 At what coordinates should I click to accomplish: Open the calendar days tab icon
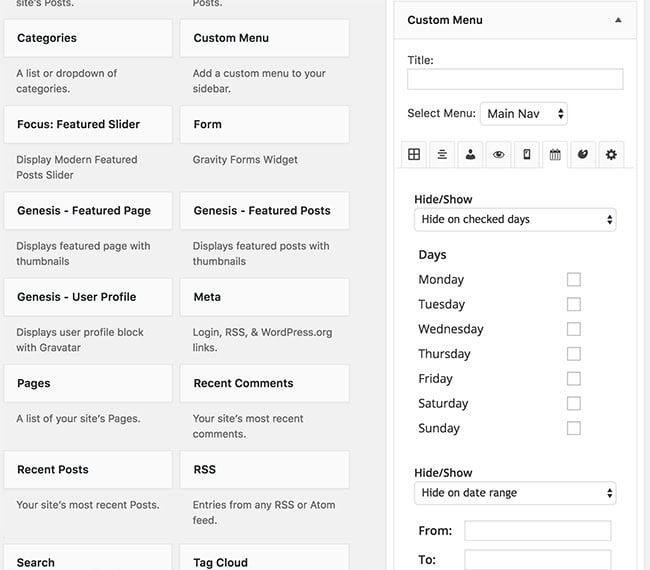coord(555,155)
